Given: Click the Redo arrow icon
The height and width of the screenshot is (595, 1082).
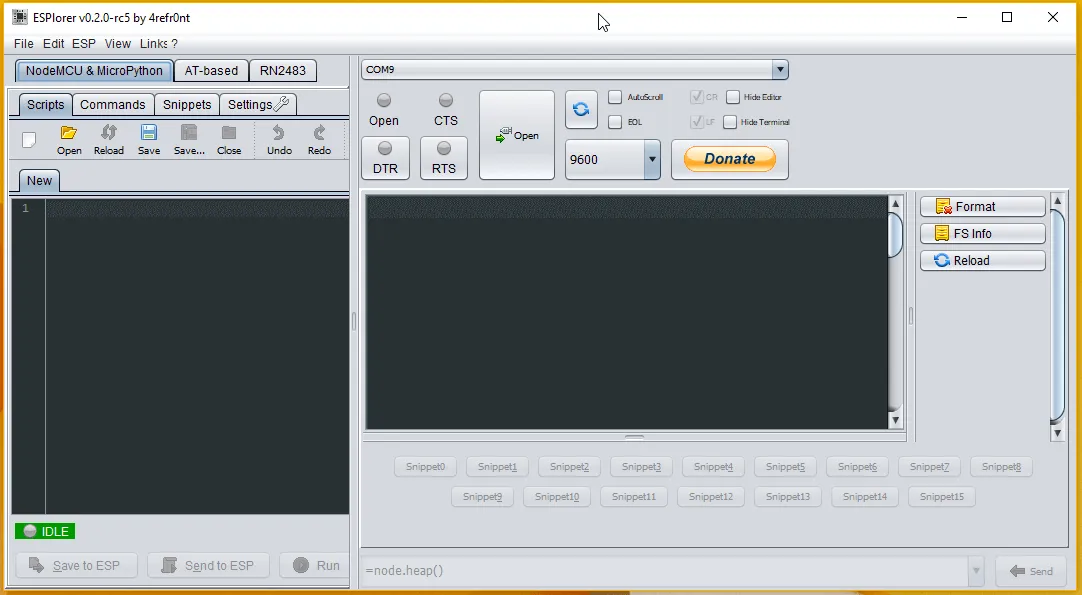Looking at the screenshot, I should (x=319, y=134).
